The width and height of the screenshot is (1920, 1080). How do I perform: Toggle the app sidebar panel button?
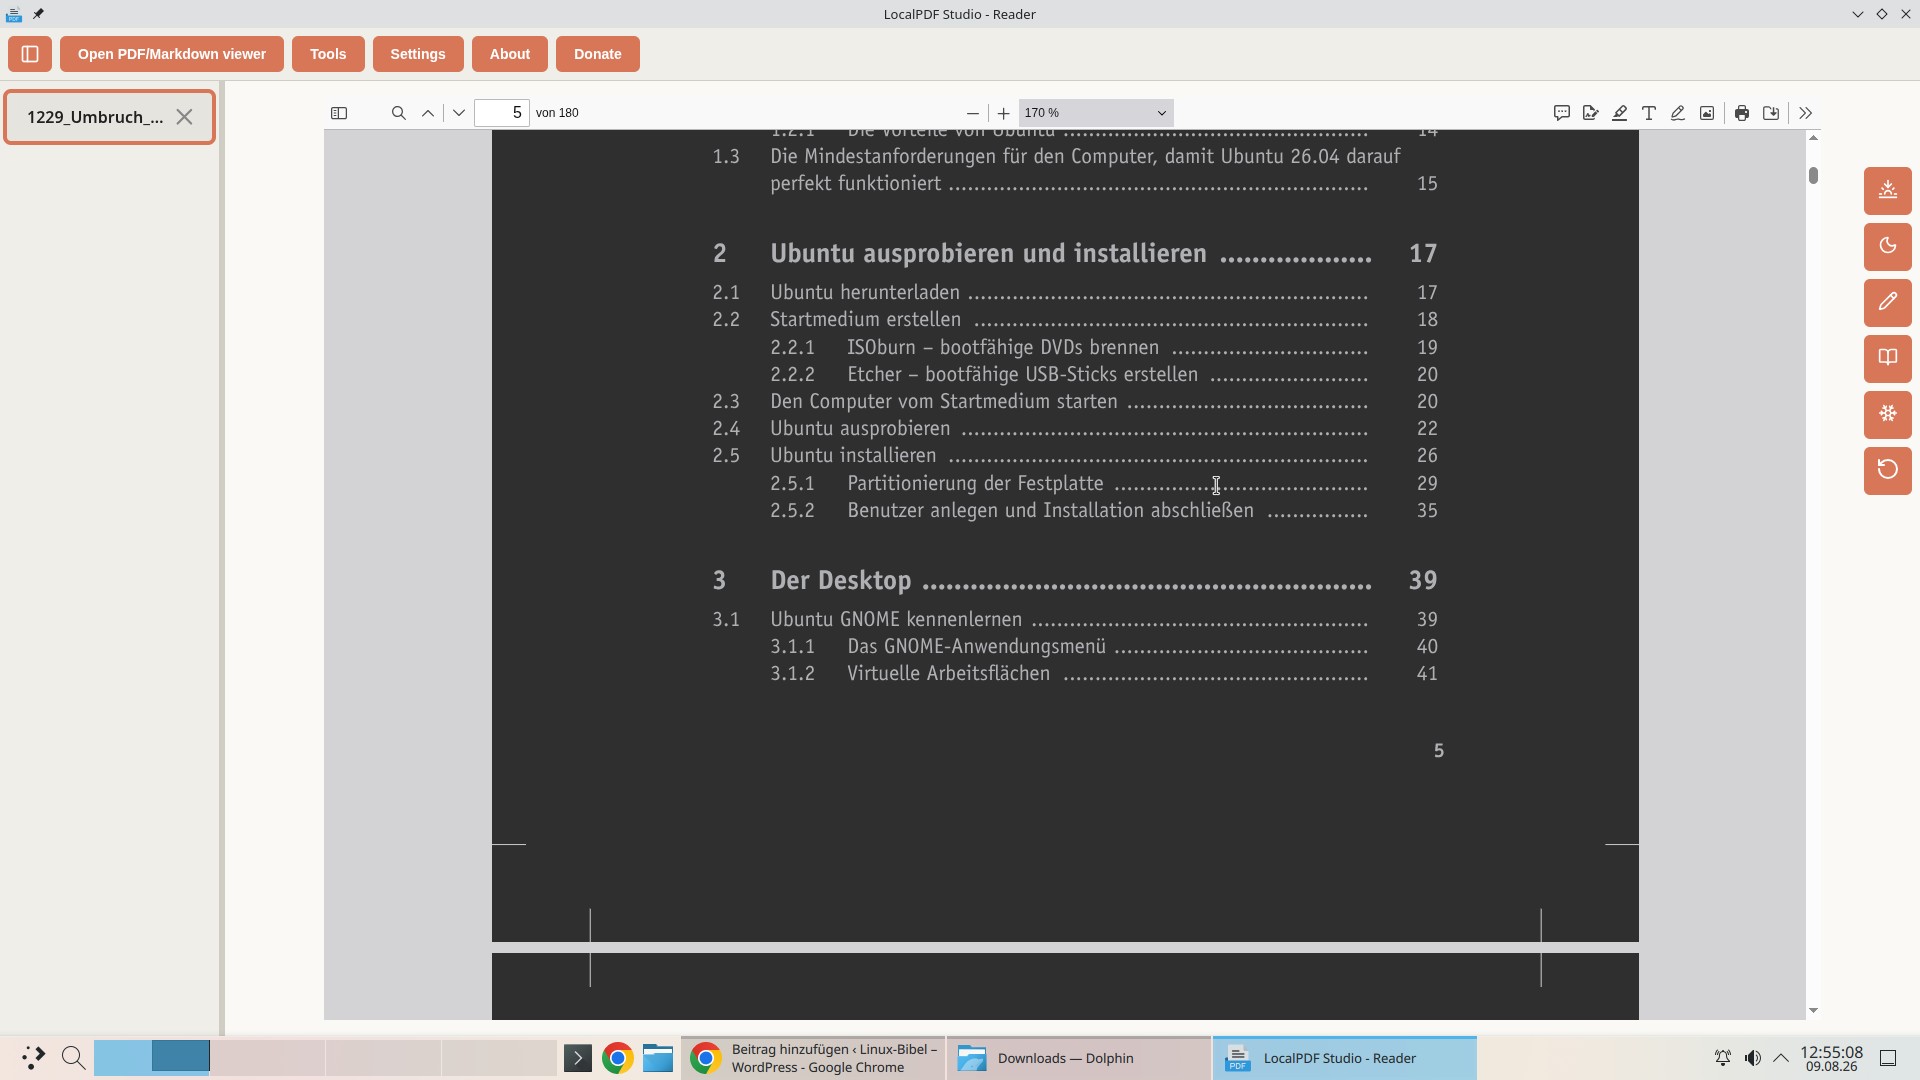pos(30,54)
